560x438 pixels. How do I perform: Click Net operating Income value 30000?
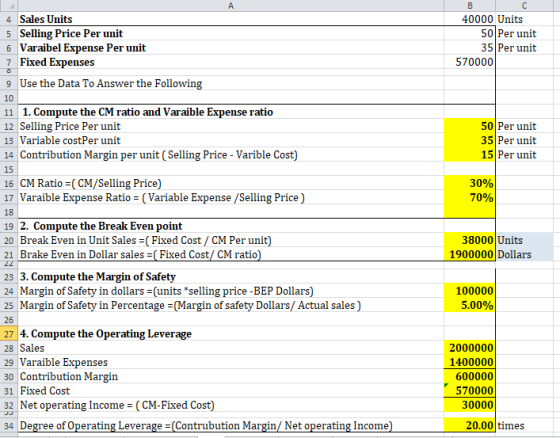[x=470, y=405]
